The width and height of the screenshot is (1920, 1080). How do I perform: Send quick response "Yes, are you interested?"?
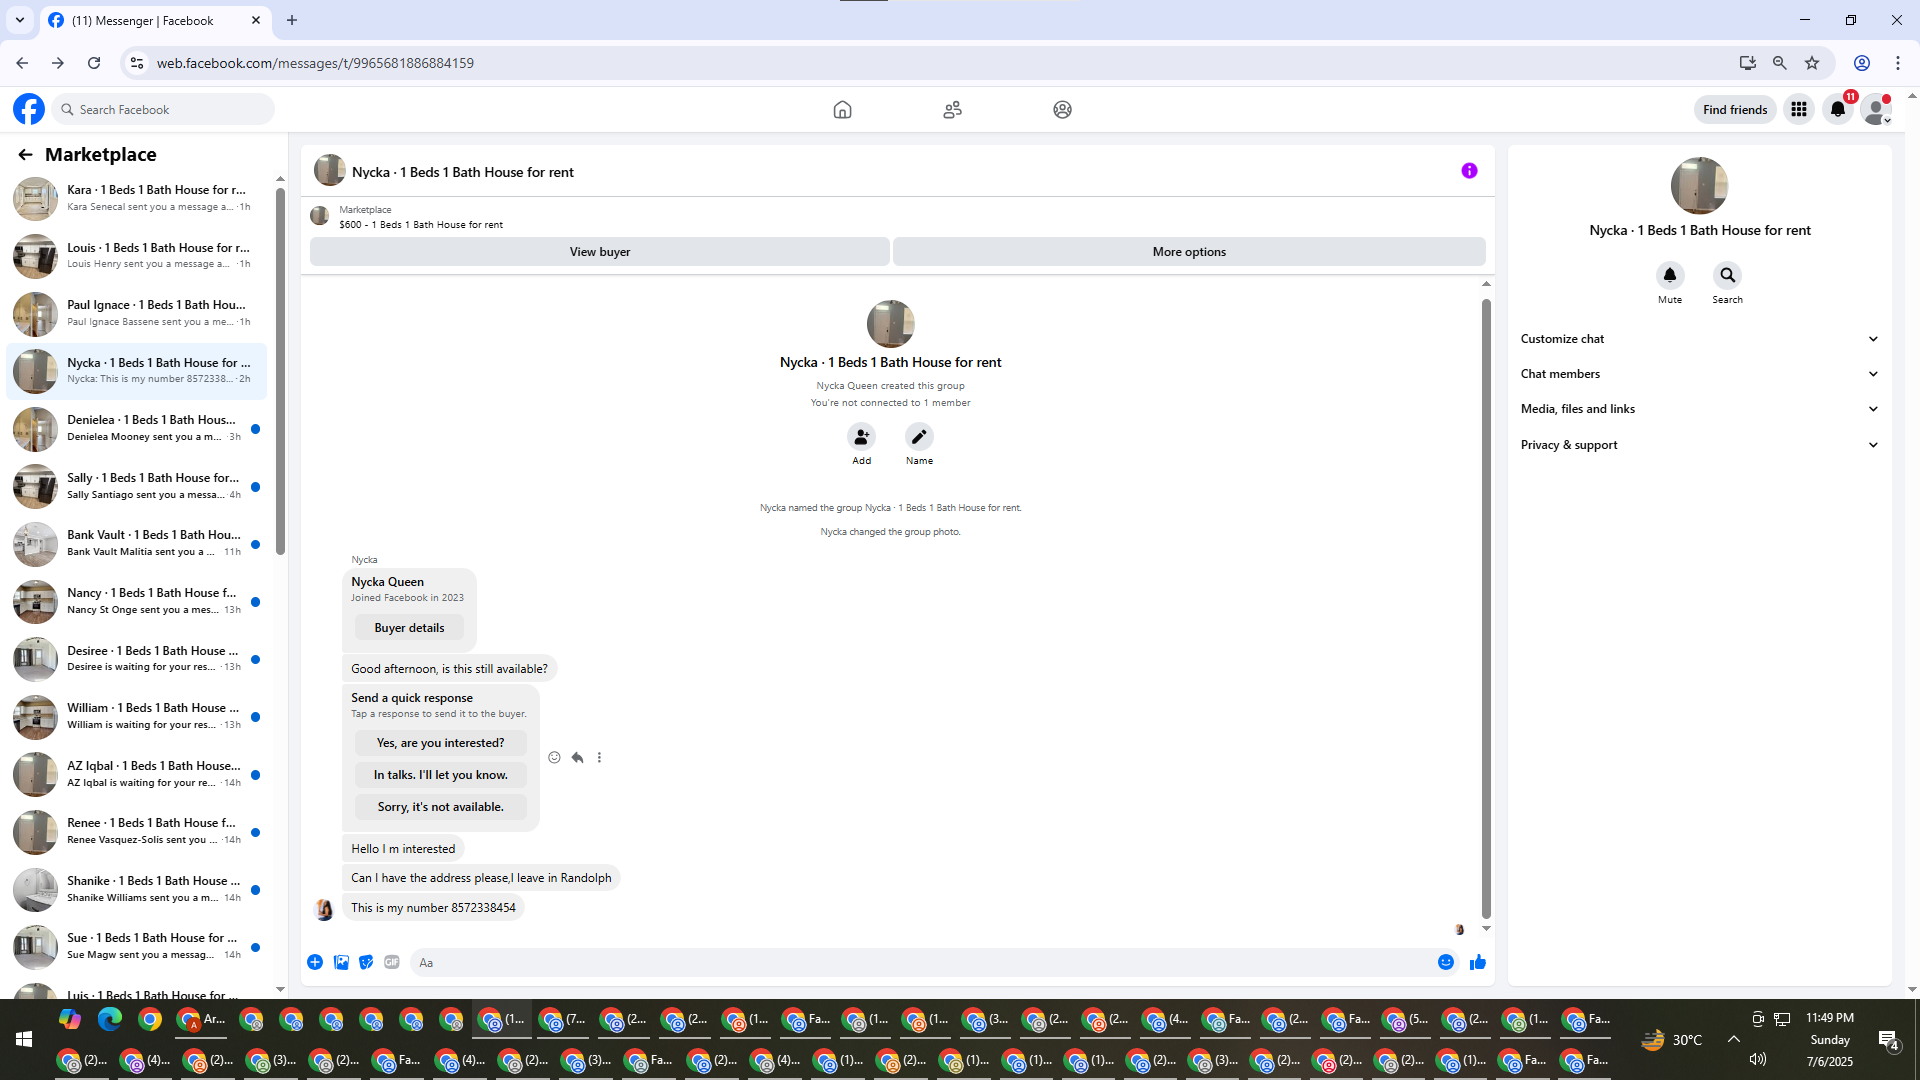440,743
